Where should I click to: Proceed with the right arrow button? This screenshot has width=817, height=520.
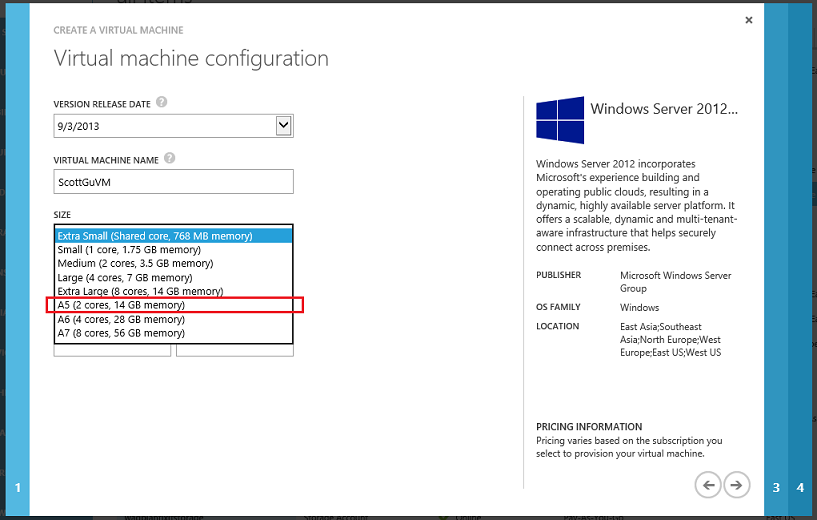pos(736,485)
